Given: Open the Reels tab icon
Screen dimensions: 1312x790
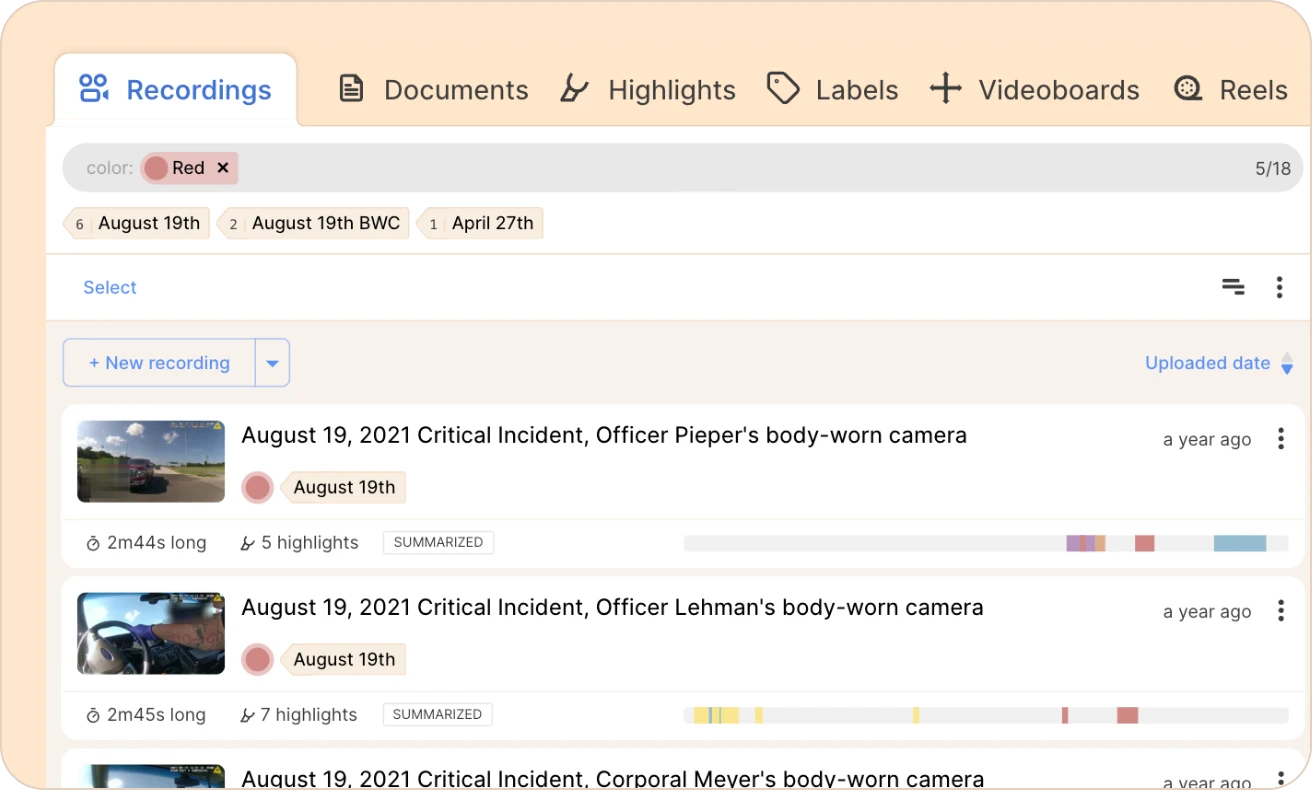Looking at the screenshot, I should click(x=1187, y=89).
